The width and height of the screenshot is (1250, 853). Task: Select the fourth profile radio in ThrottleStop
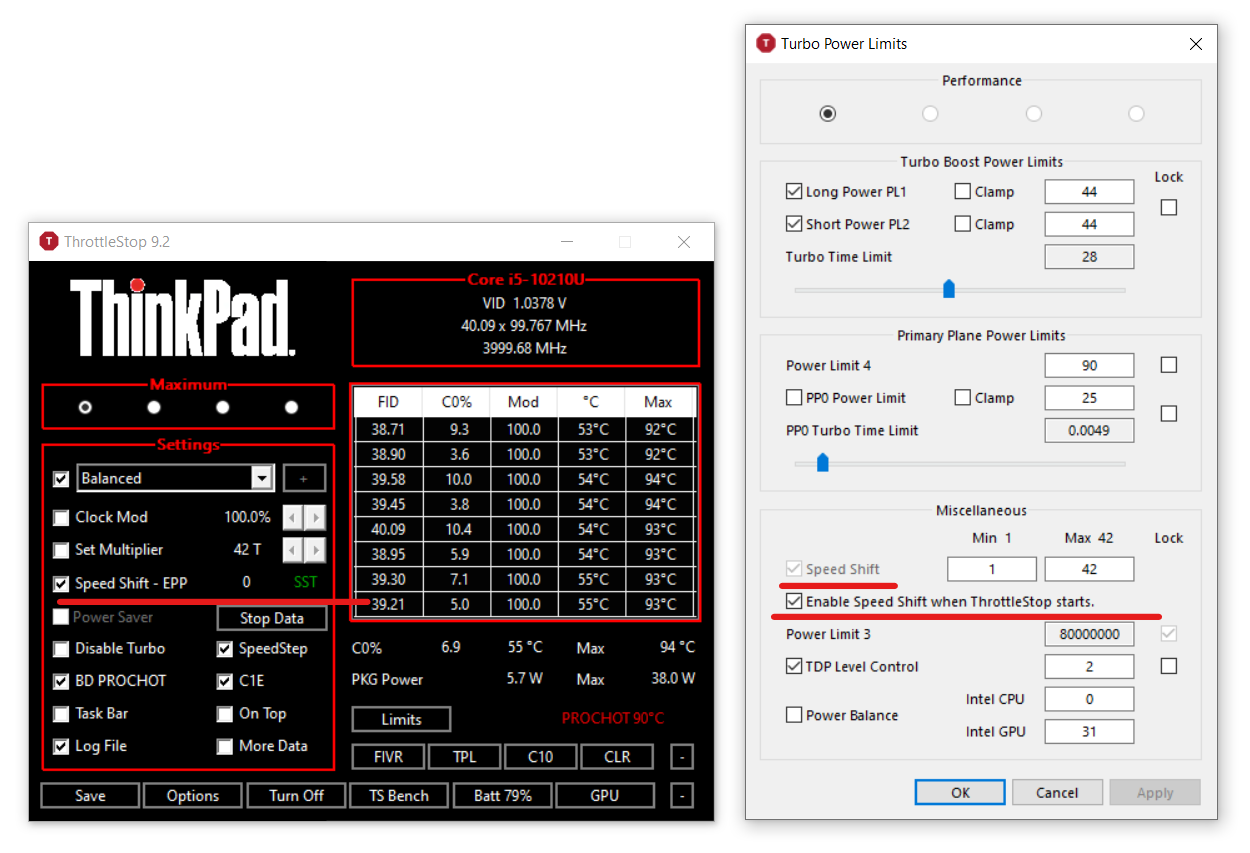(291, 407)
